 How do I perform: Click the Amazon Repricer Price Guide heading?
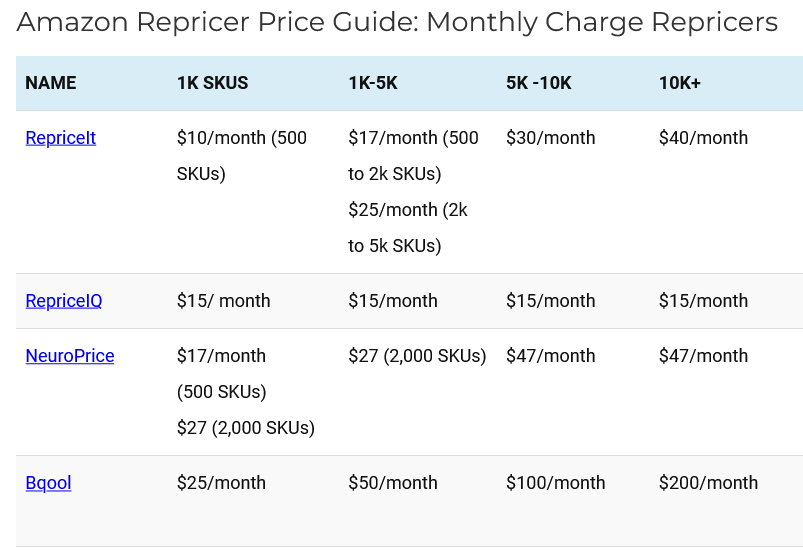397,22
